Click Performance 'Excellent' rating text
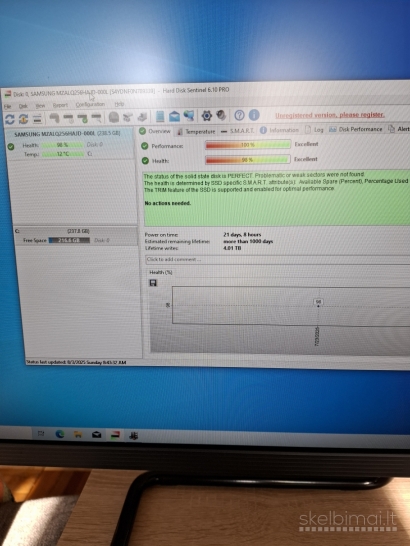410x546 pixels. (x=307, y=144)
